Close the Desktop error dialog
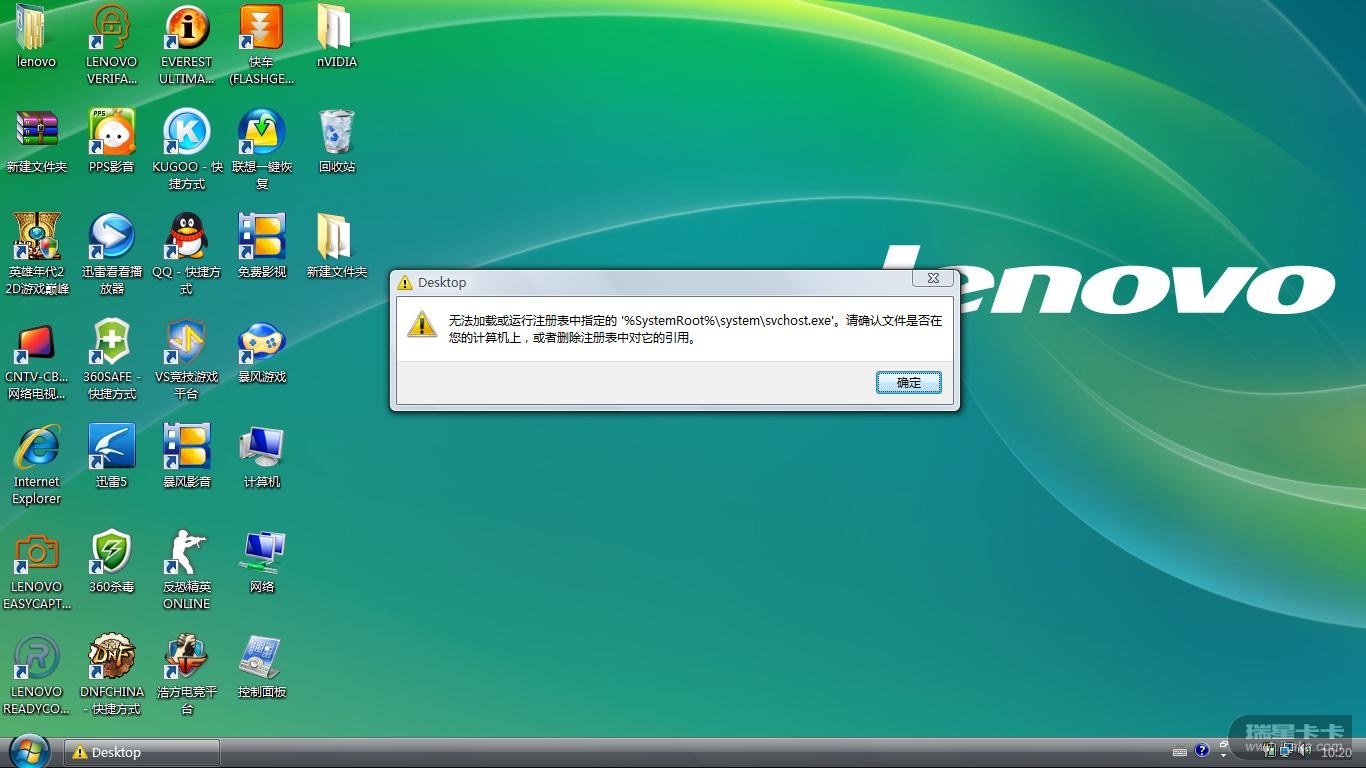The image size is (1366, 768). click(x=933, y=279)
